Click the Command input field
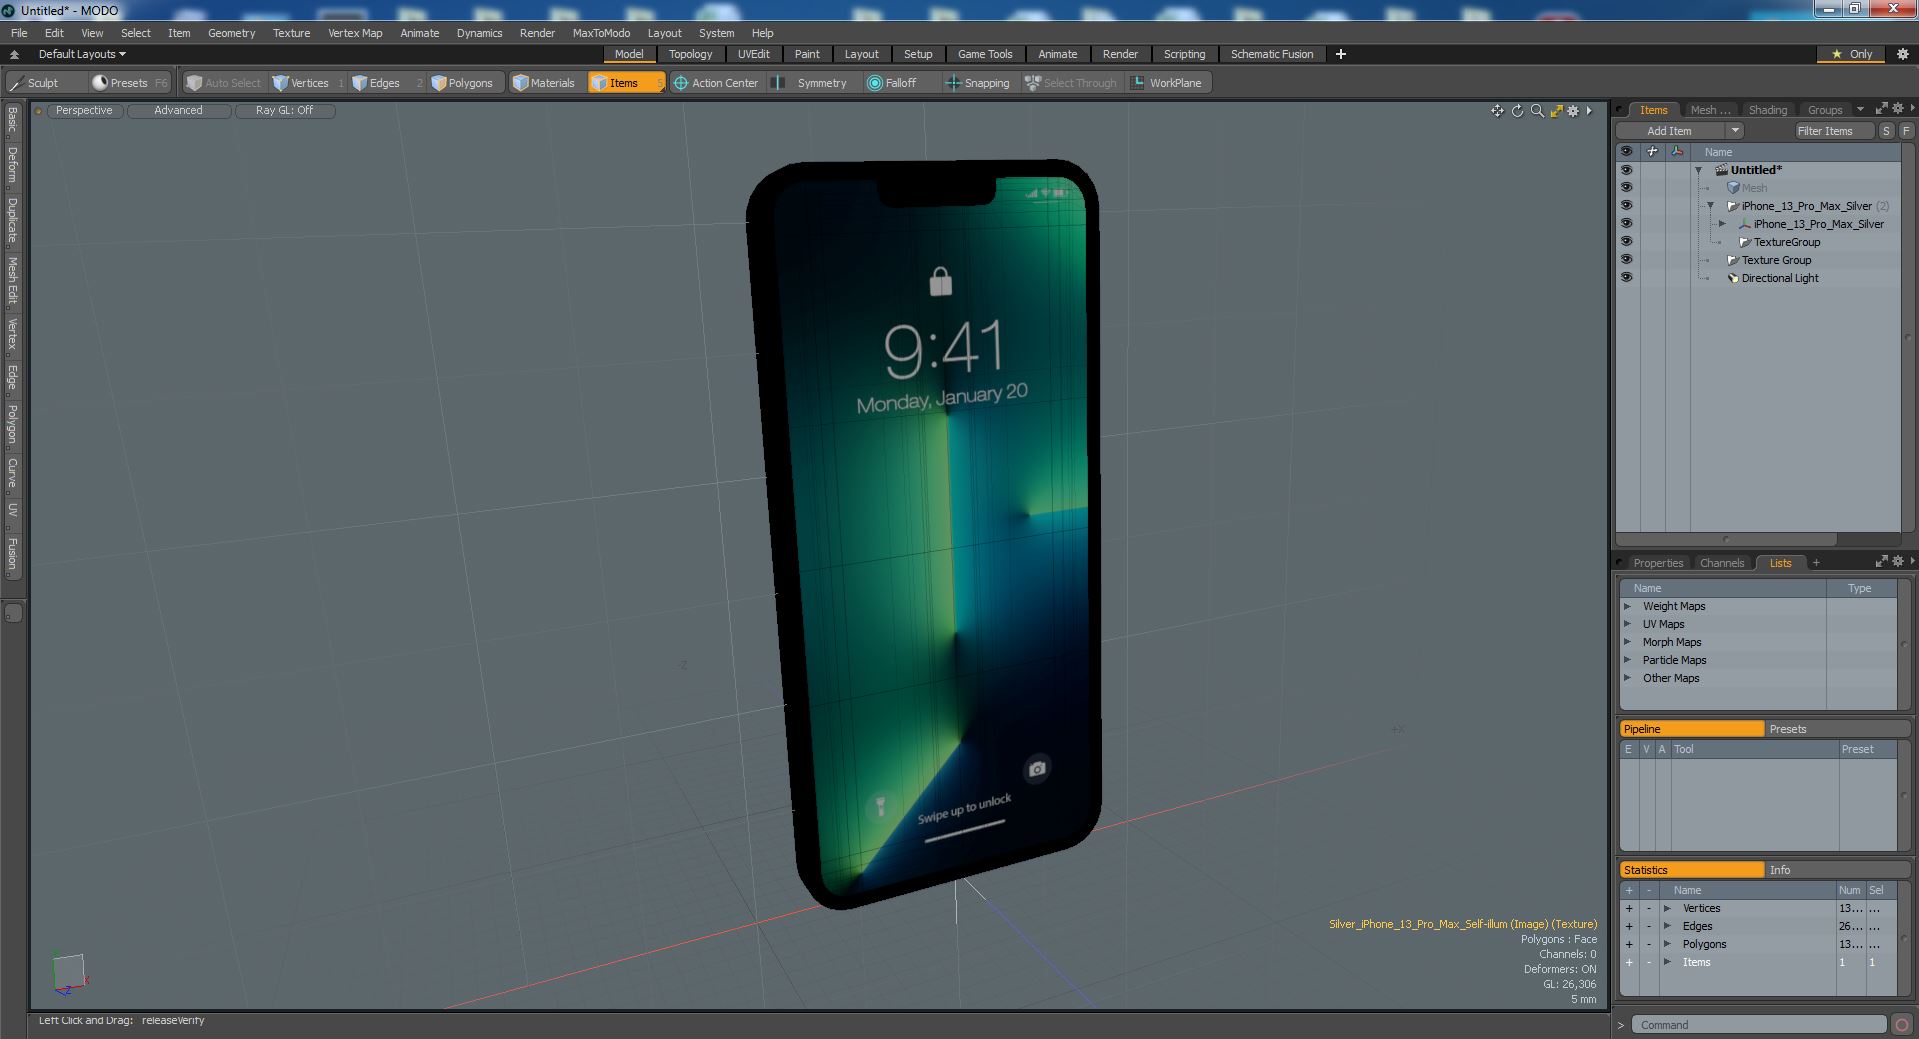Screen dimensions: 1919x1039 [x=1759, y=1024]
